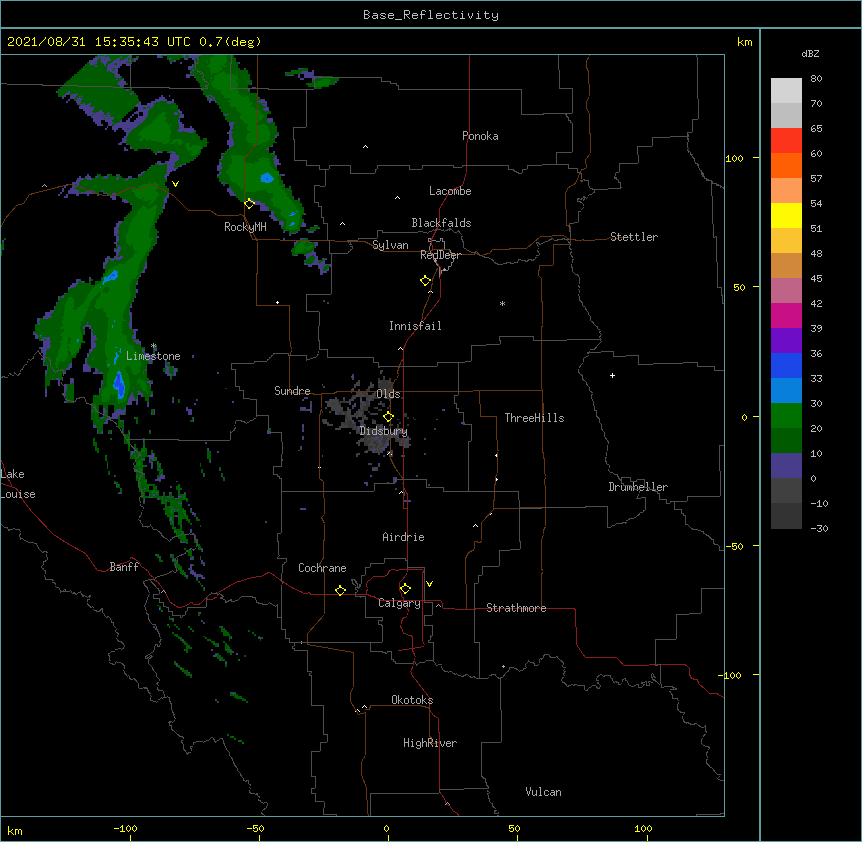
Task: Click the Lacombe city label
Action: pos(450,191)
